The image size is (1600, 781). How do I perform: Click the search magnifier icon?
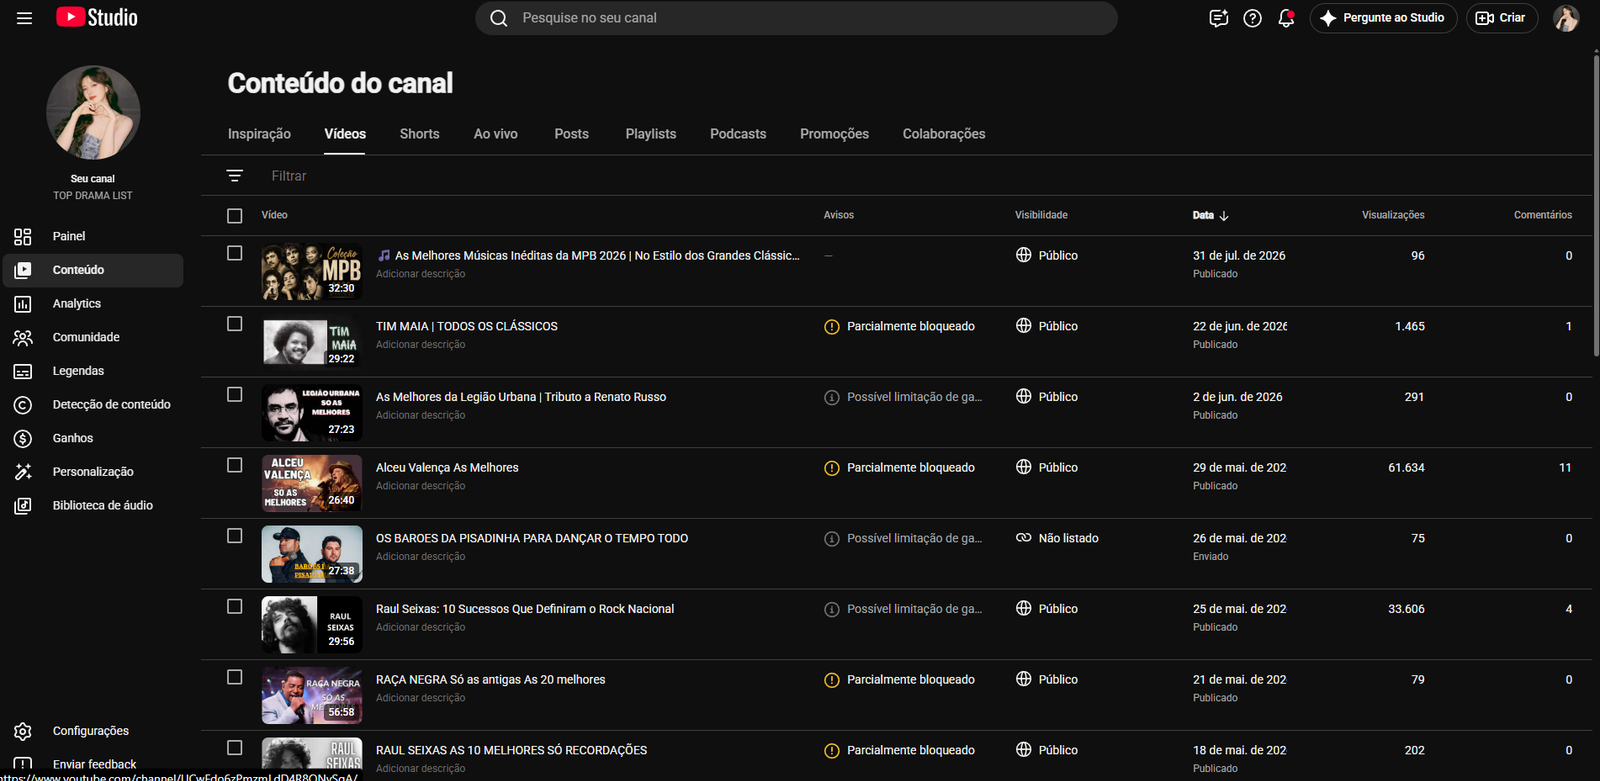coord(499,18)
